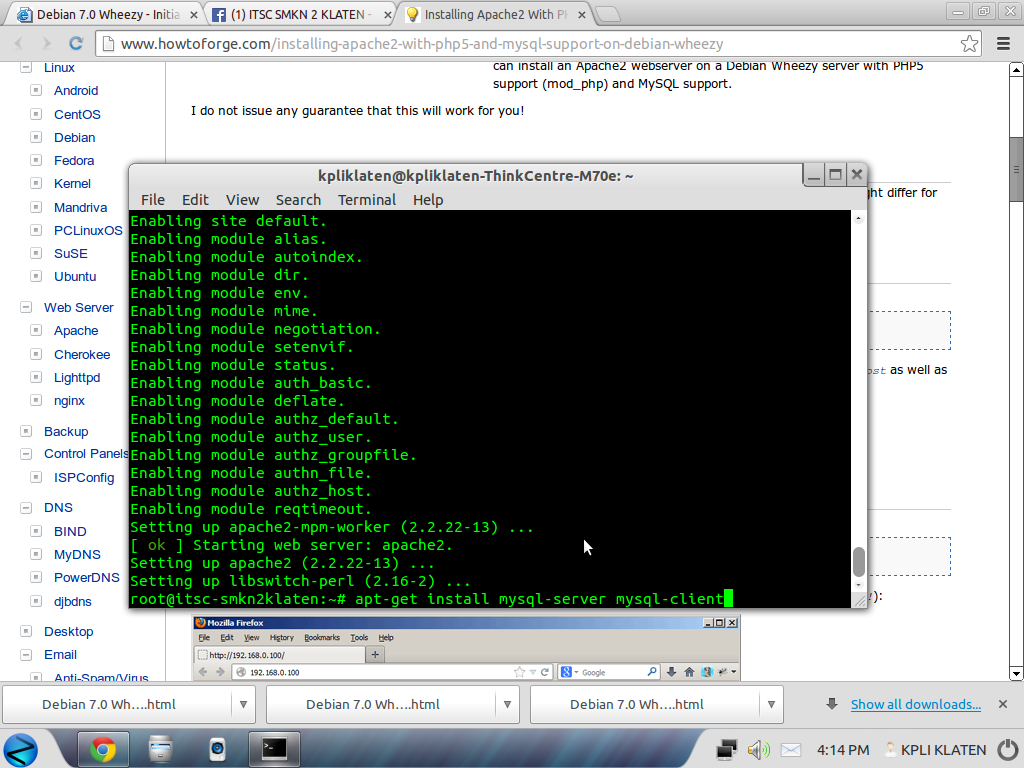Open the file manager taskbar icon
1024x768 pixels.
[160, 749]
